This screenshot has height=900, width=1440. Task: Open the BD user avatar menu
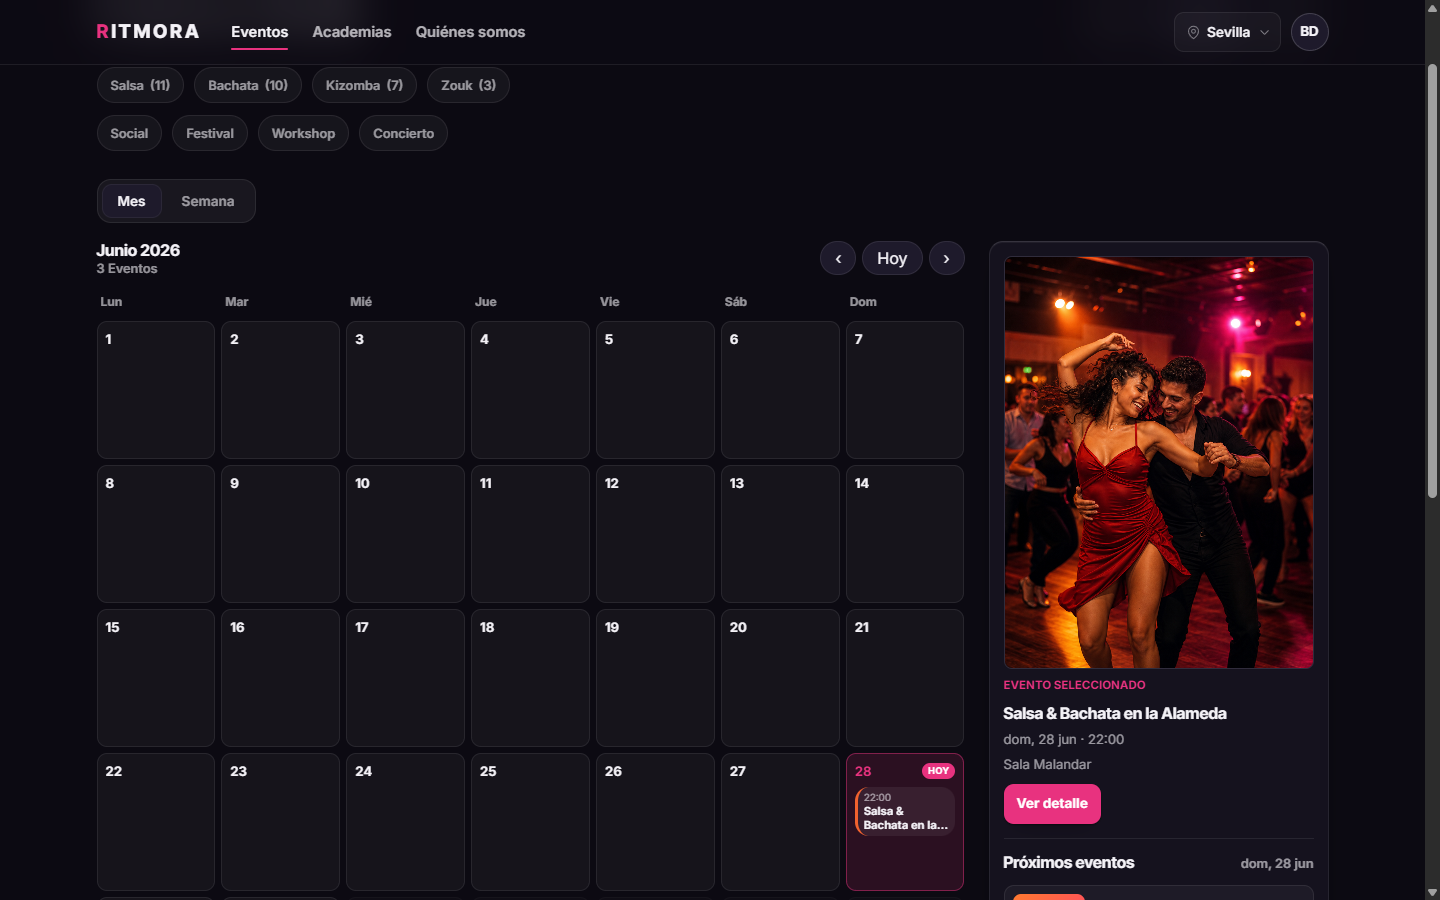pos(1309,32)
